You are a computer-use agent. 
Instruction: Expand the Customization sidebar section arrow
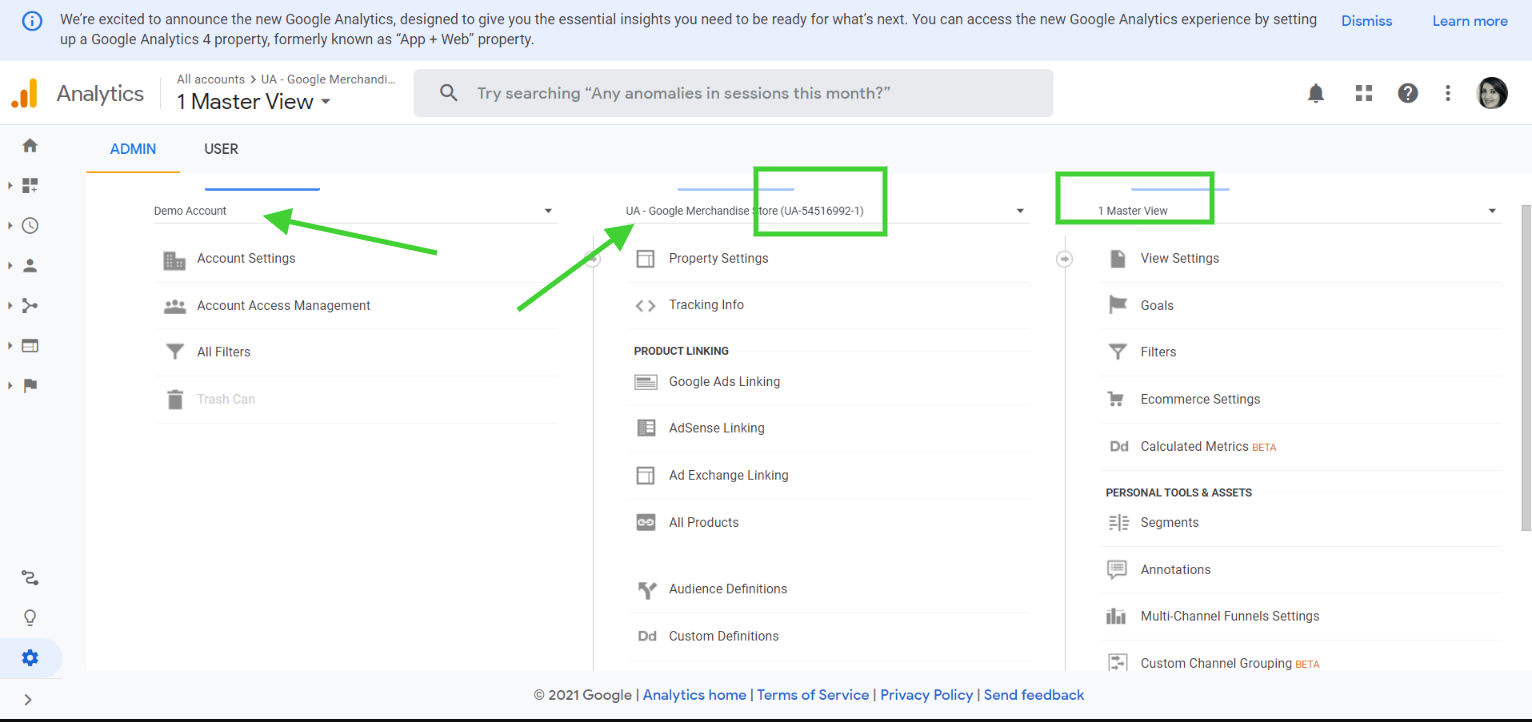(x=10, y=185)
